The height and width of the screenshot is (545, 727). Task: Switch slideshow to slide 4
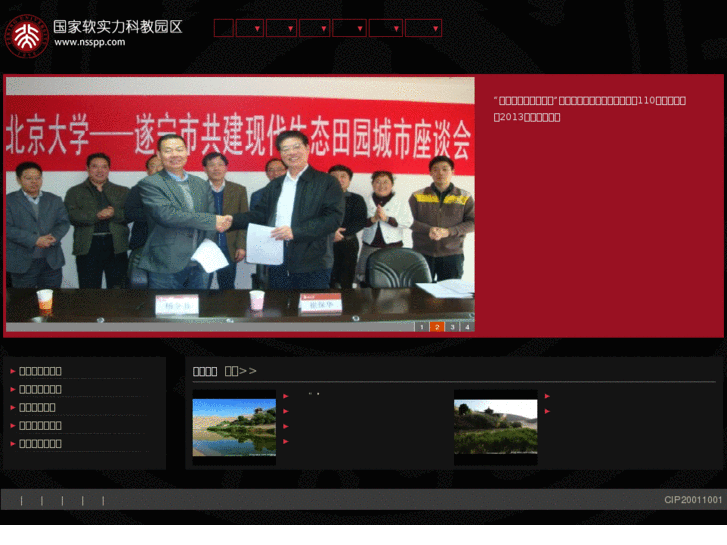tap(467, 327)
